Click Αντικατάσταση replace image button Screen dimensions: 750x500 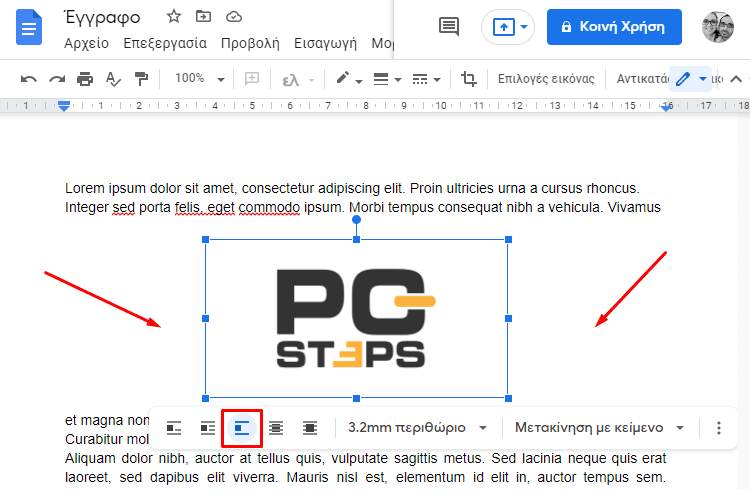(x=642, y=78)
